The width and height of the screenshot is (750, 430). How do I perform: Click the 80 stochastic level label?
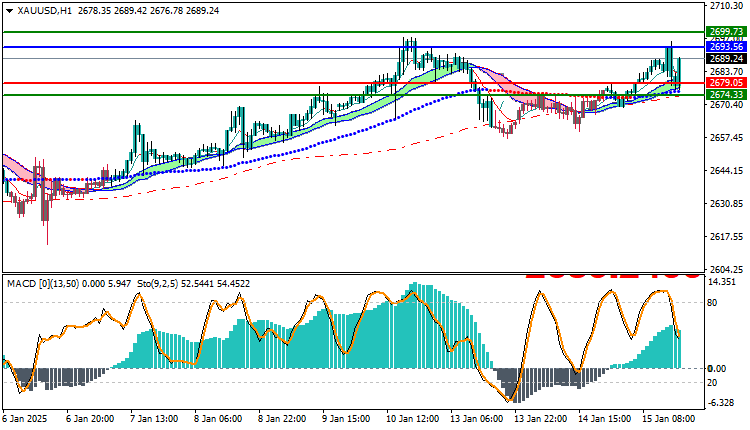point(712,302)
